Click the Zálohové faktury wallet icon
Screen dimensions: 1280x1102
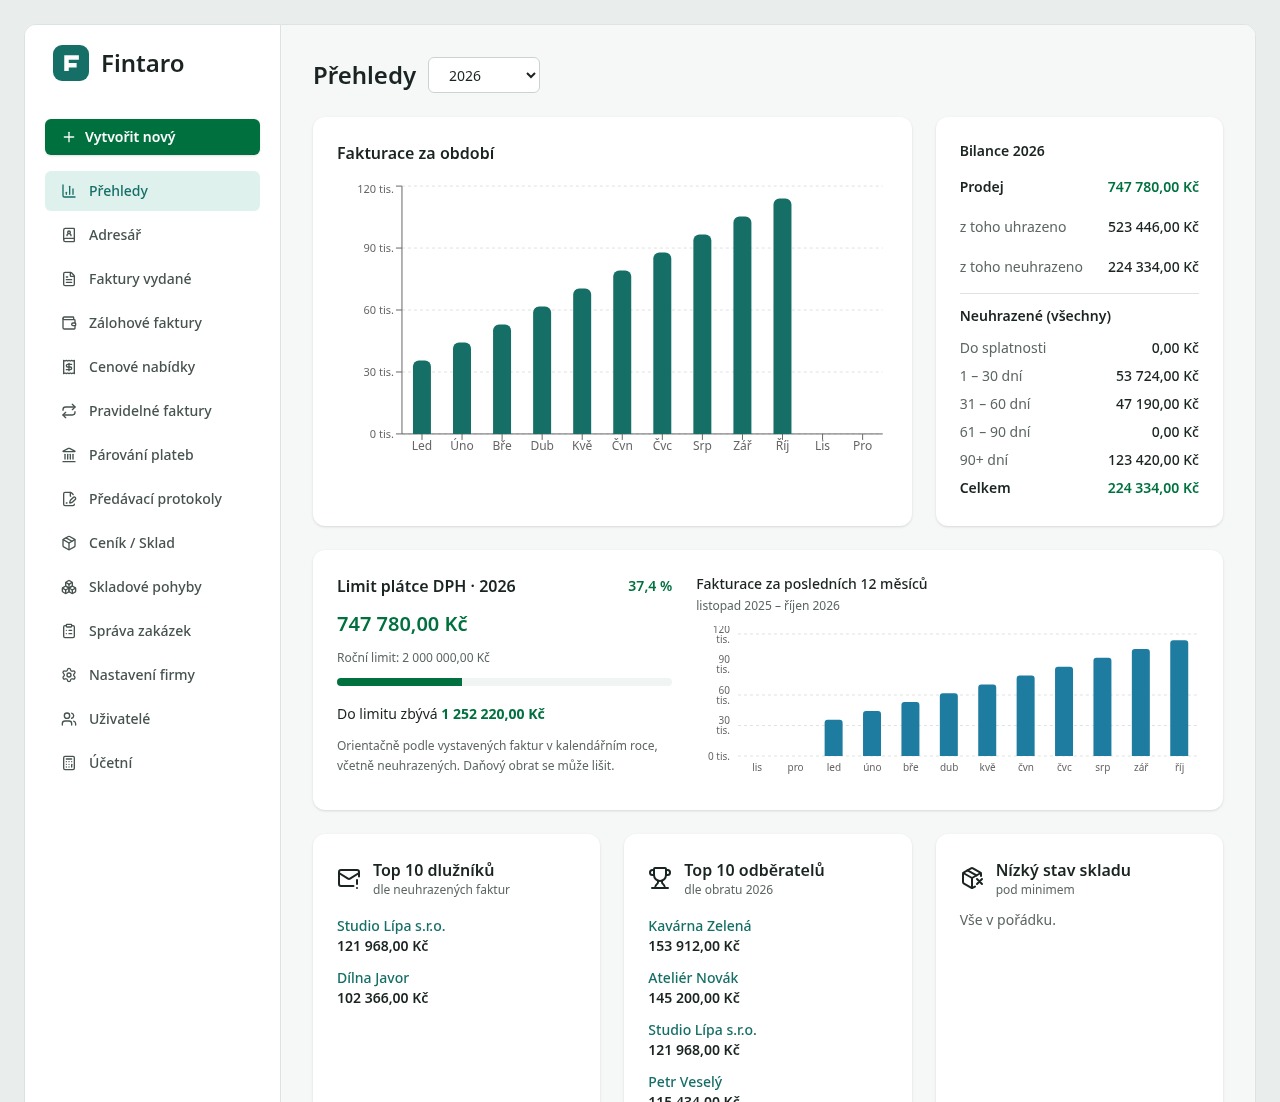[x=69, y=323]
